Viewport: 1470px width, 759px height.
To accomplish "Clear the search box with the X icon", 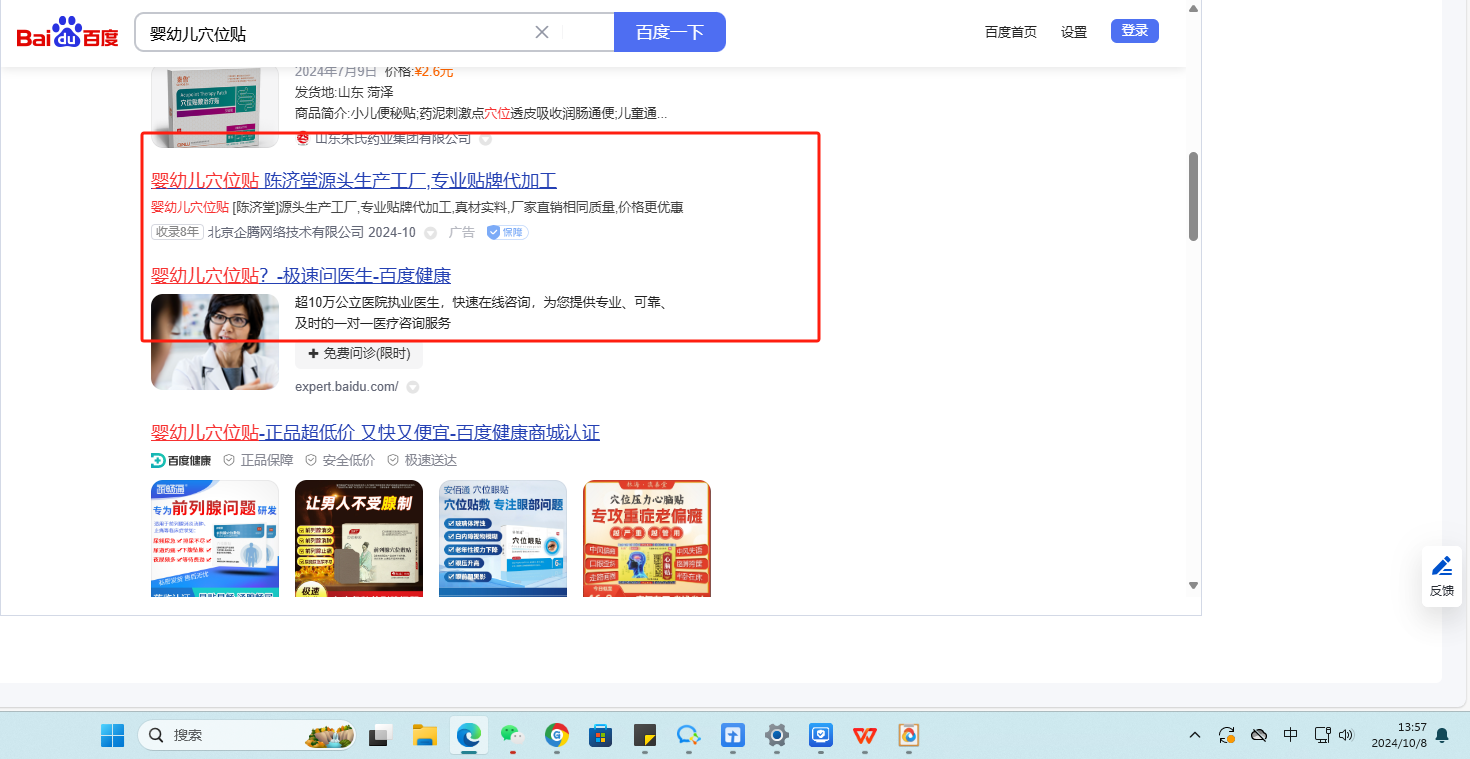I will [542, 32].
